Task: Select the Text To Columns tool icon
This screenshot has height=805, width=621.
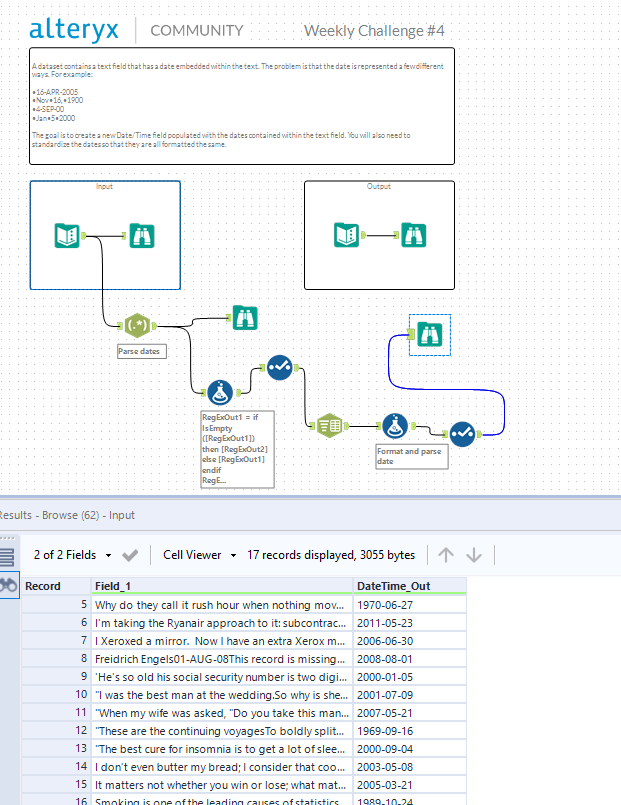Action: [329, 426]
